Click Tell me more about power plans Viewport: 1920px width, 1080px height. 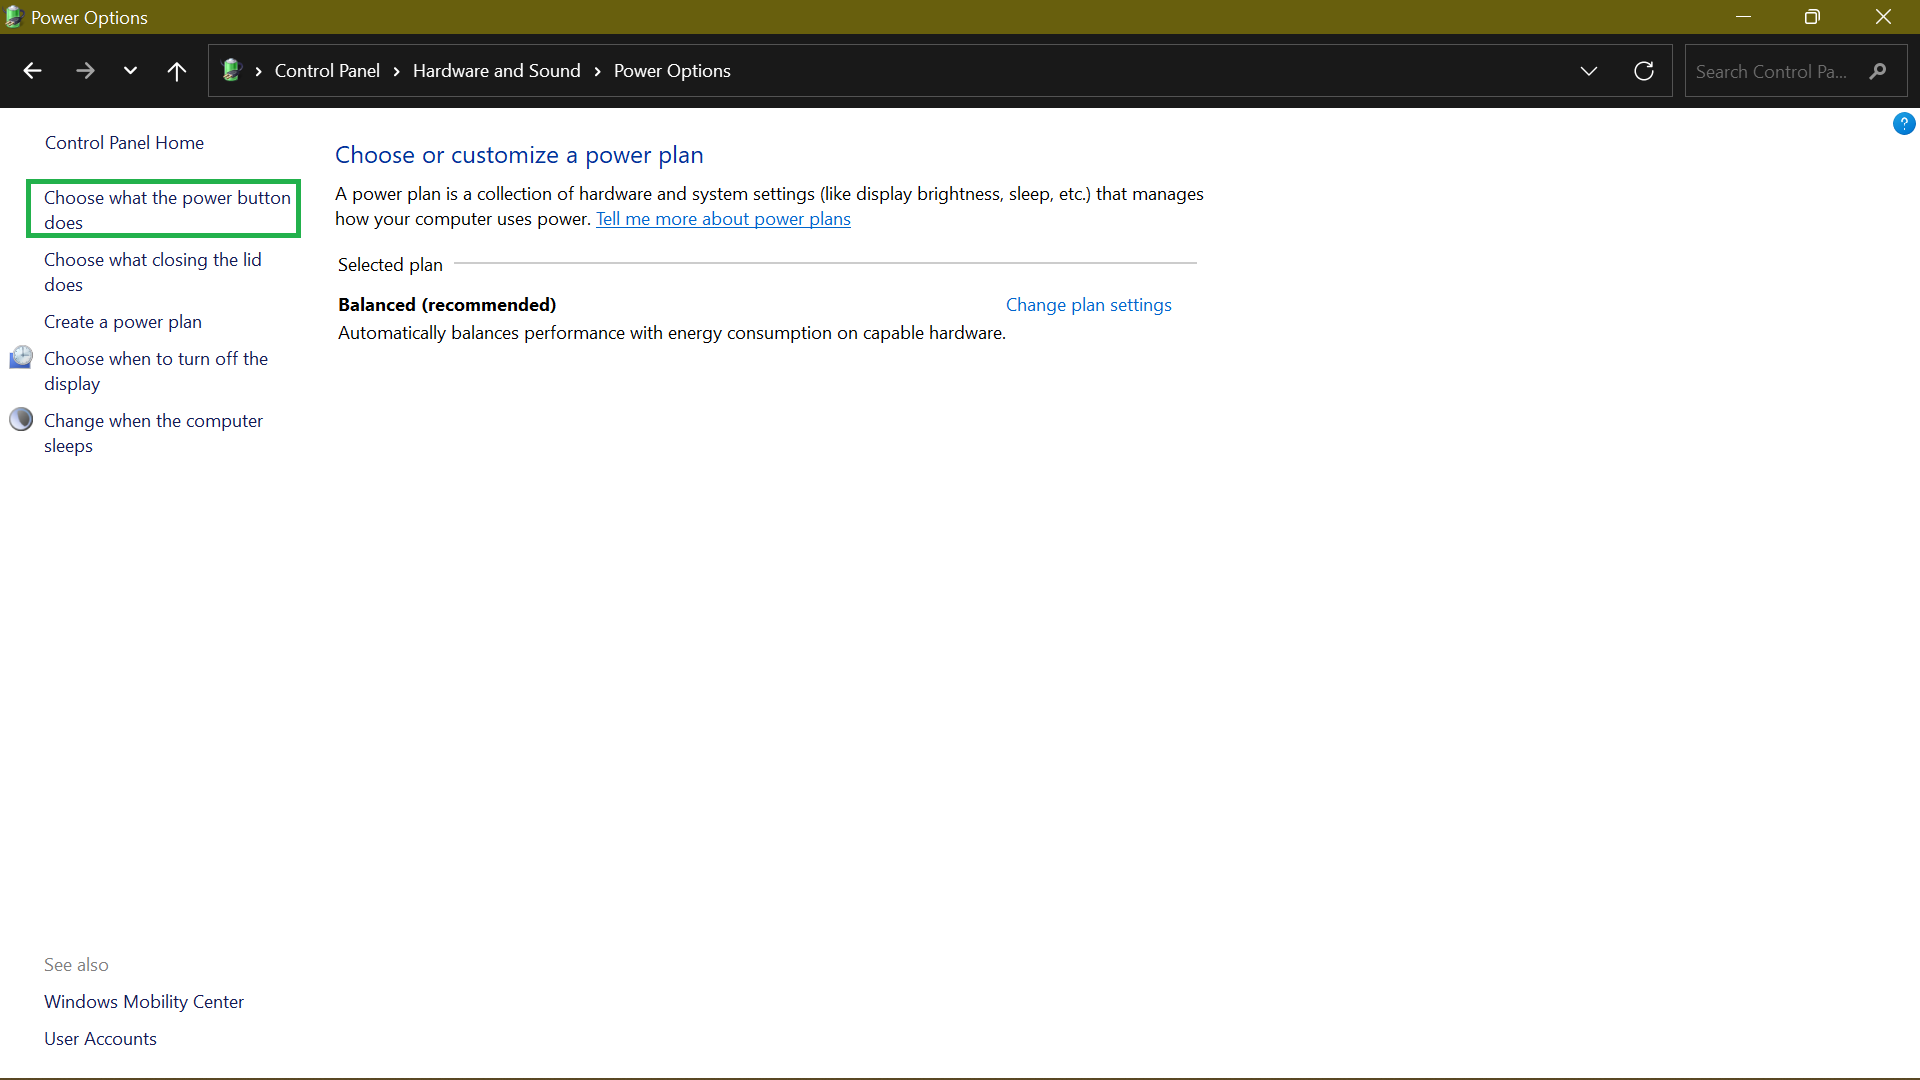pos(723,218)
